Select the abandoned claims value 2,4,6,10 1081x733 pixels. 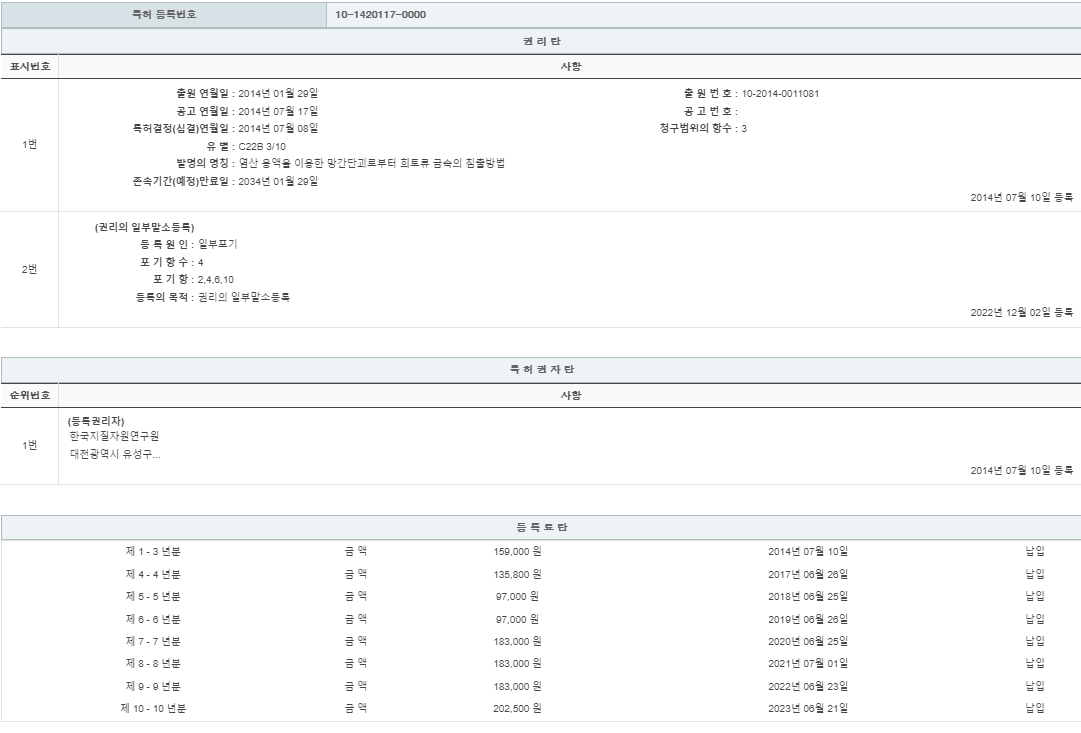point(216,279)
